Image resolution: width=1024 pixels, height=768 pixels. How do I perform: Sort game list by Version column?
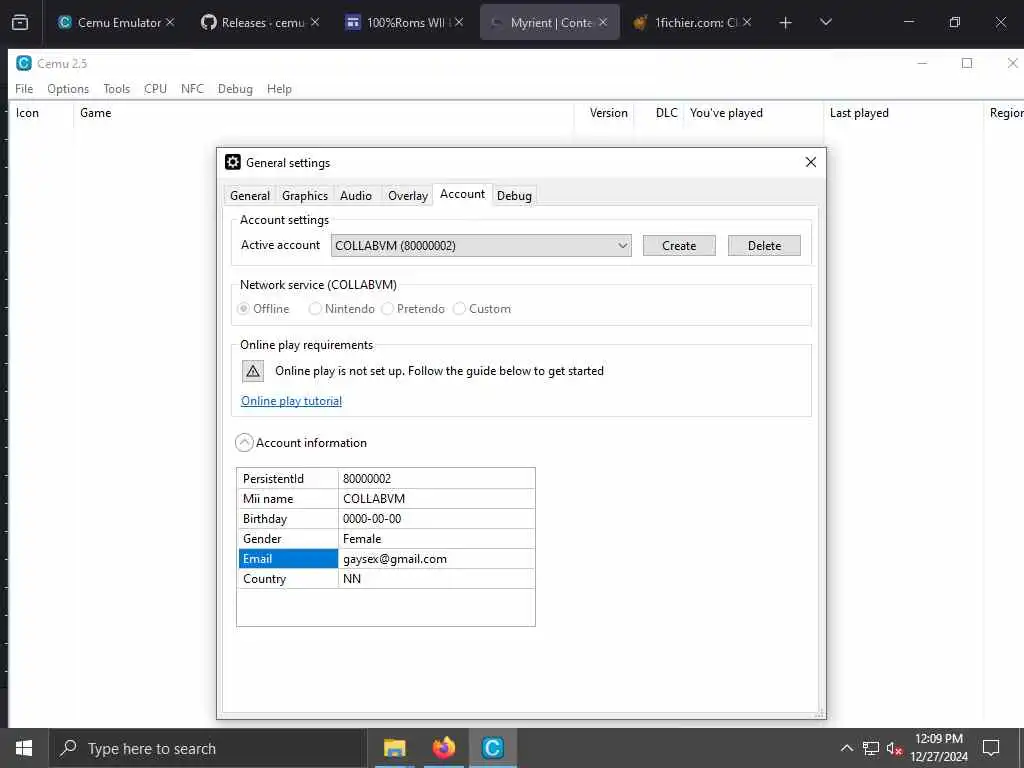pyautogui.click(x=604, y=113)
